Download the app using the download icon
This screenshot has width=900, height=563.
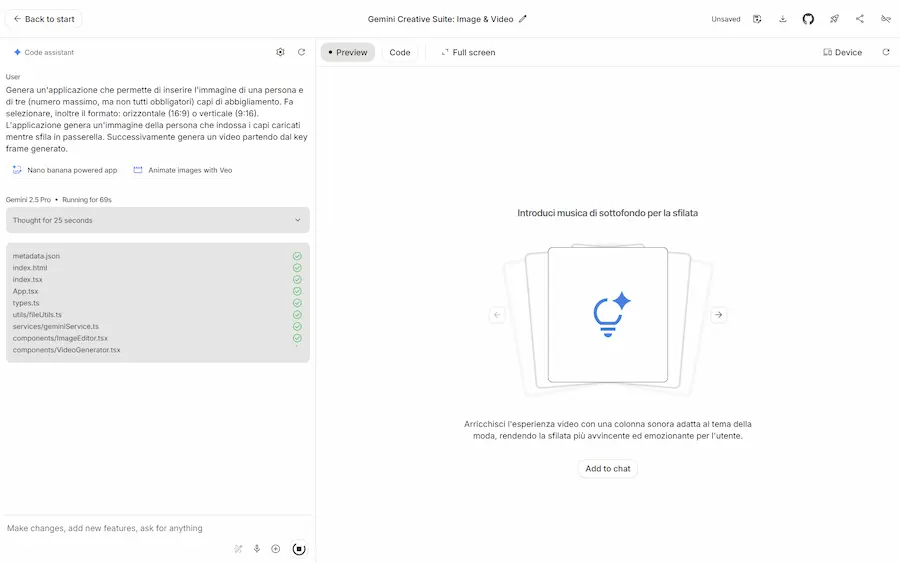click(783, 19)
